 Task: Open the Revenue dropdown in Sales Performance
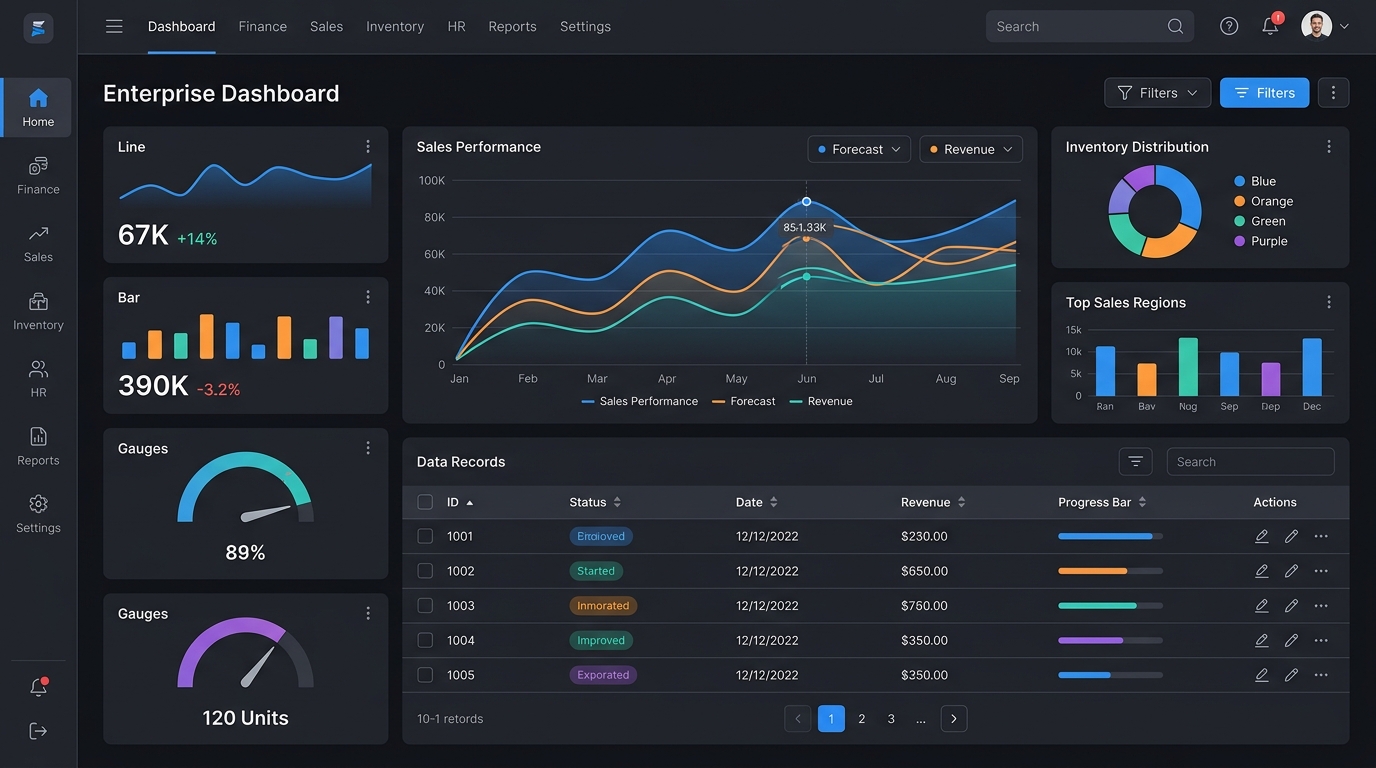971,149
